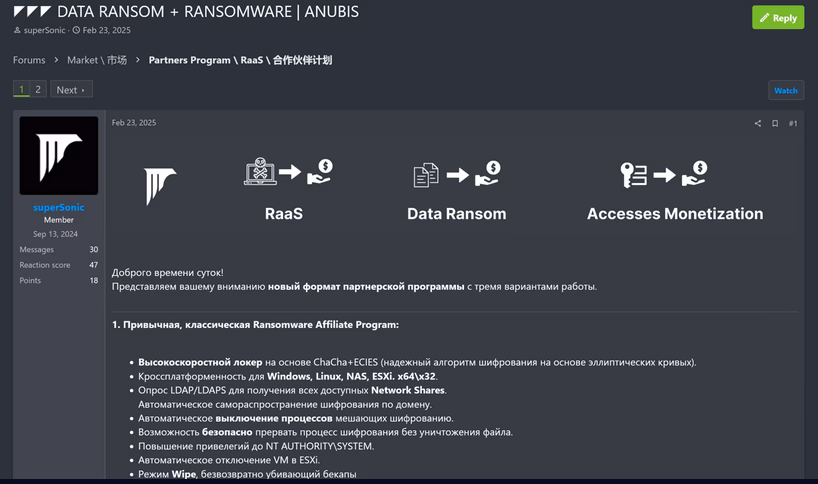Viewport: 818px width, 484px height.
Task: Click the RaaS skull laptop icon
Action: tap(260, 172)
